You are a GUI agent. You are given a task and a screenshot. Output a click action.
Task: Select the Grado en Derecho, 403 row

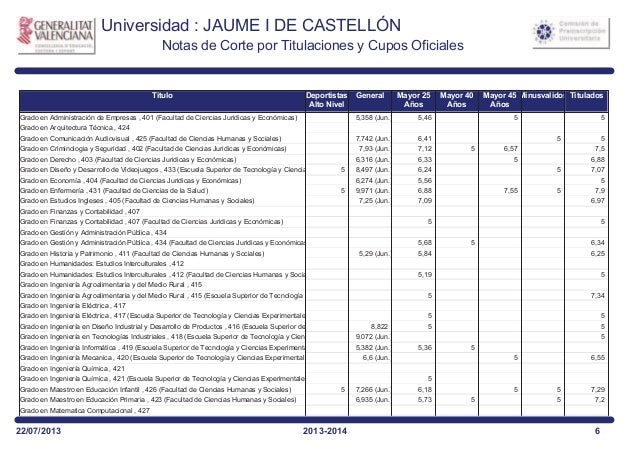[314, 160]
